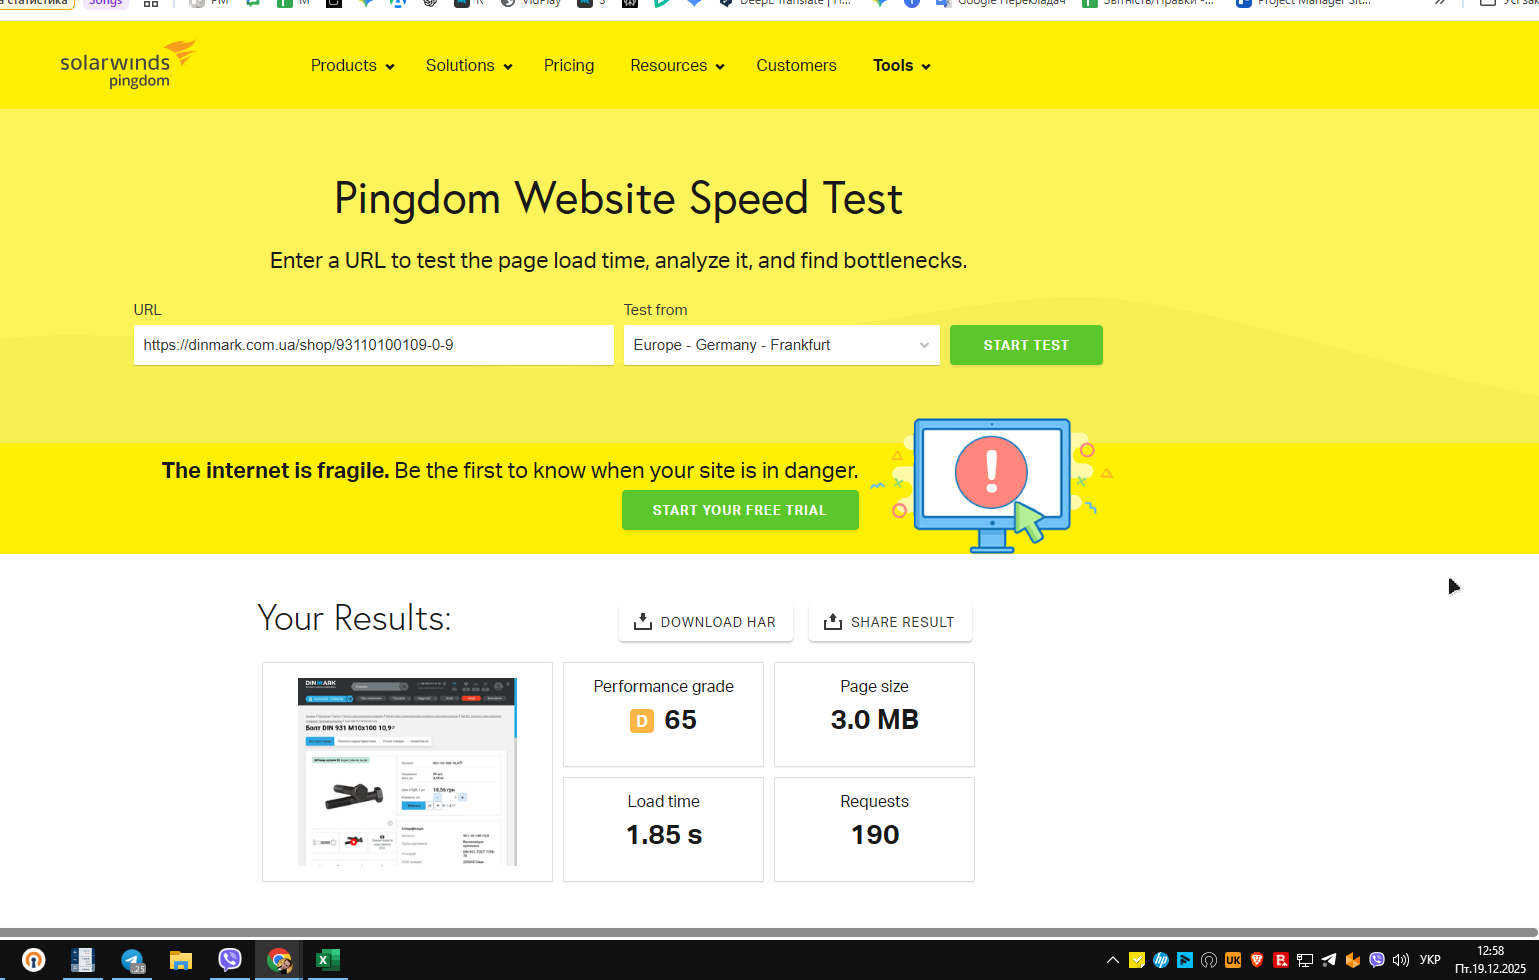
Task: Click into the URL input field
Action: click(x=373, y=345)
